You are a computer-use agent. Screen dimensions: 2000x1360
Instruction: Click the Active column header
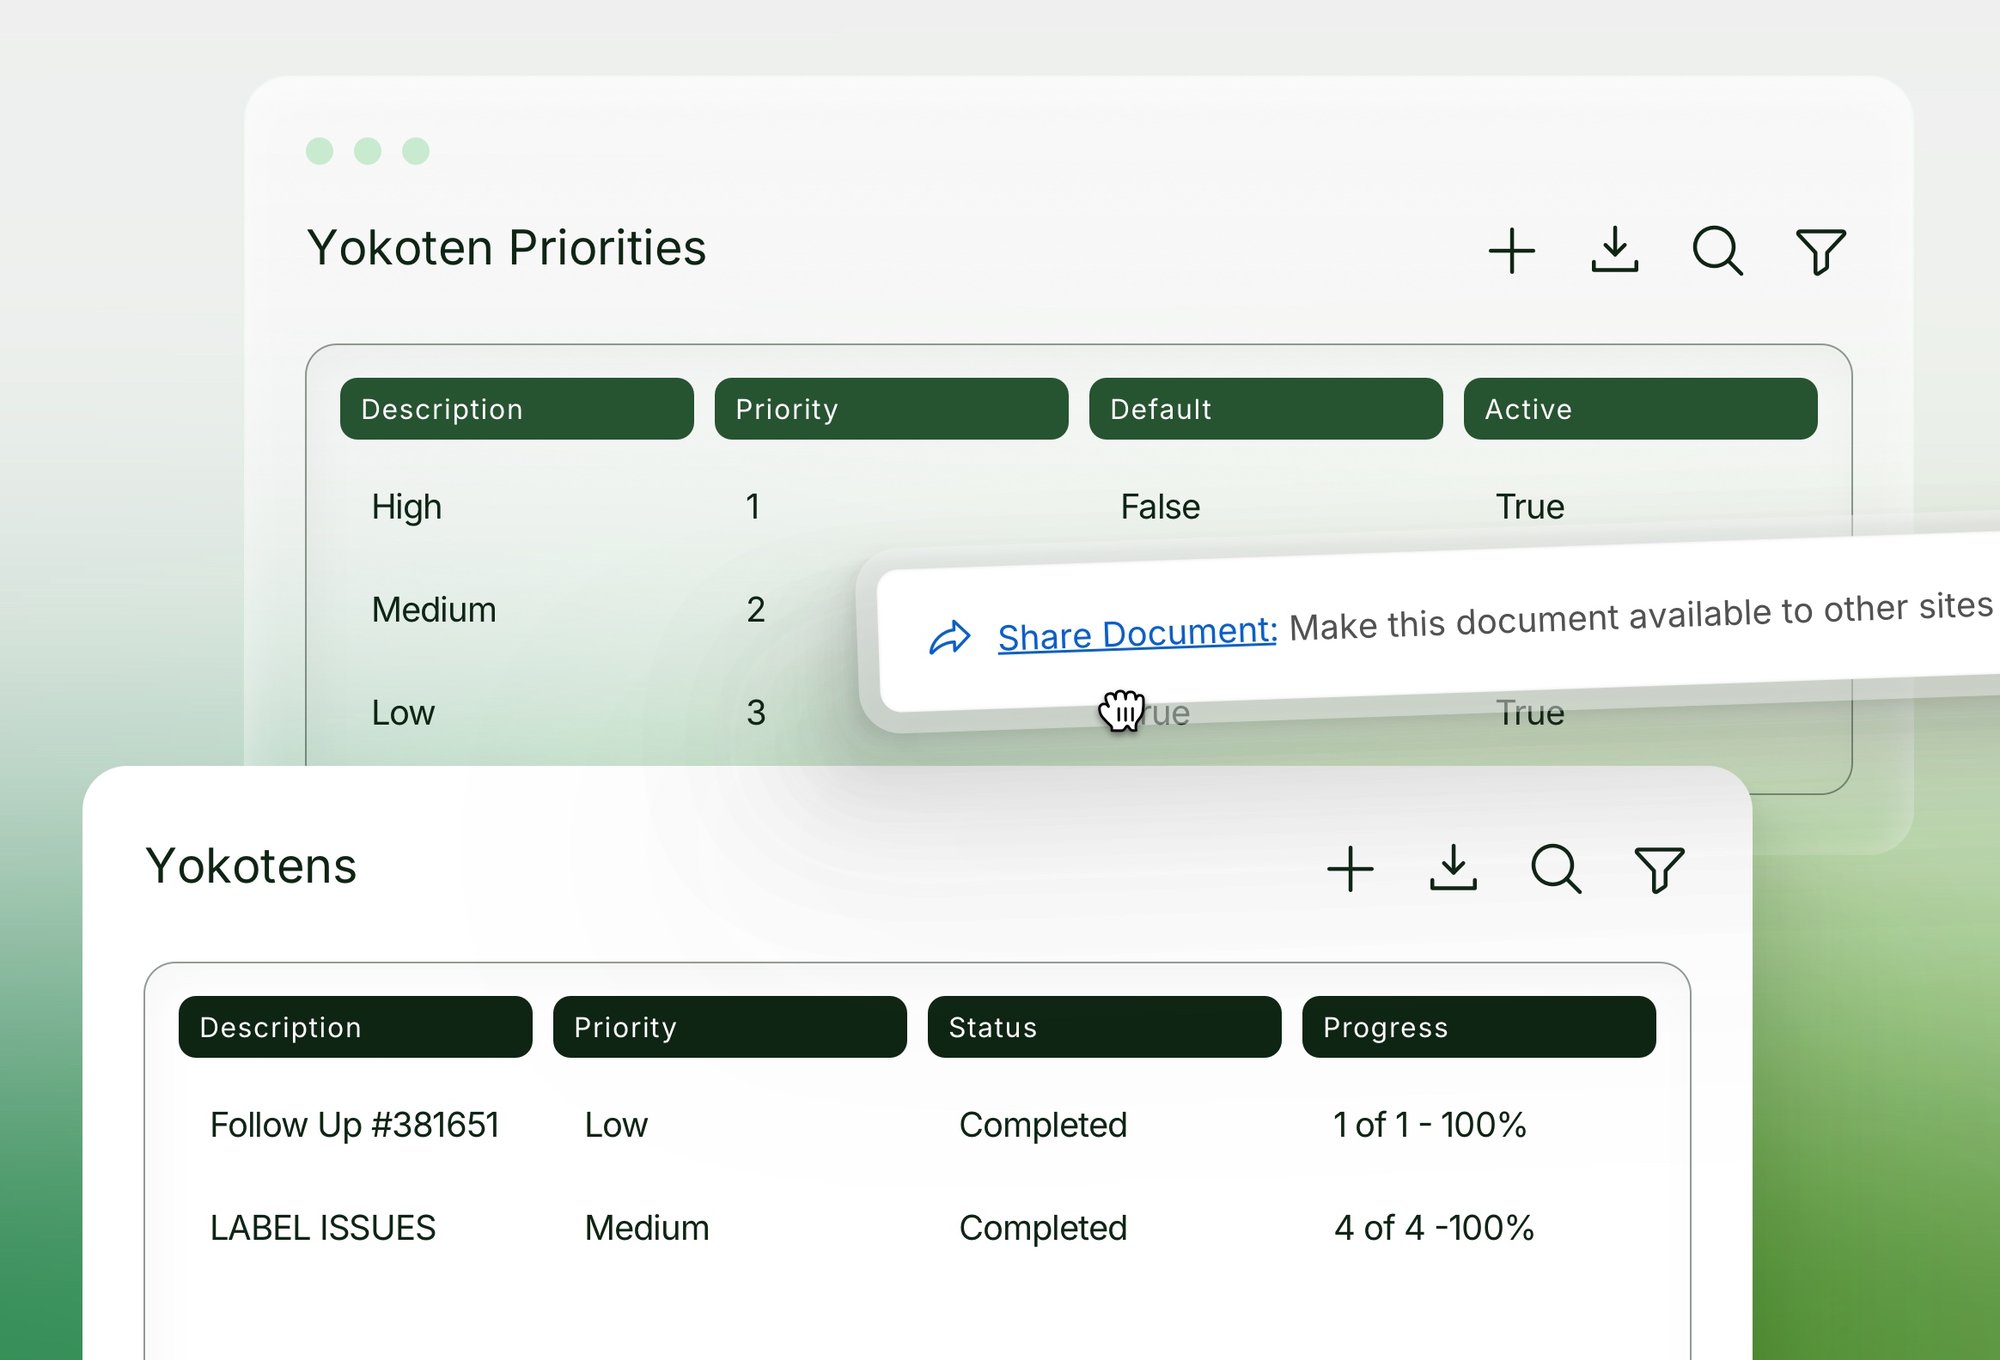point(1640,409)
